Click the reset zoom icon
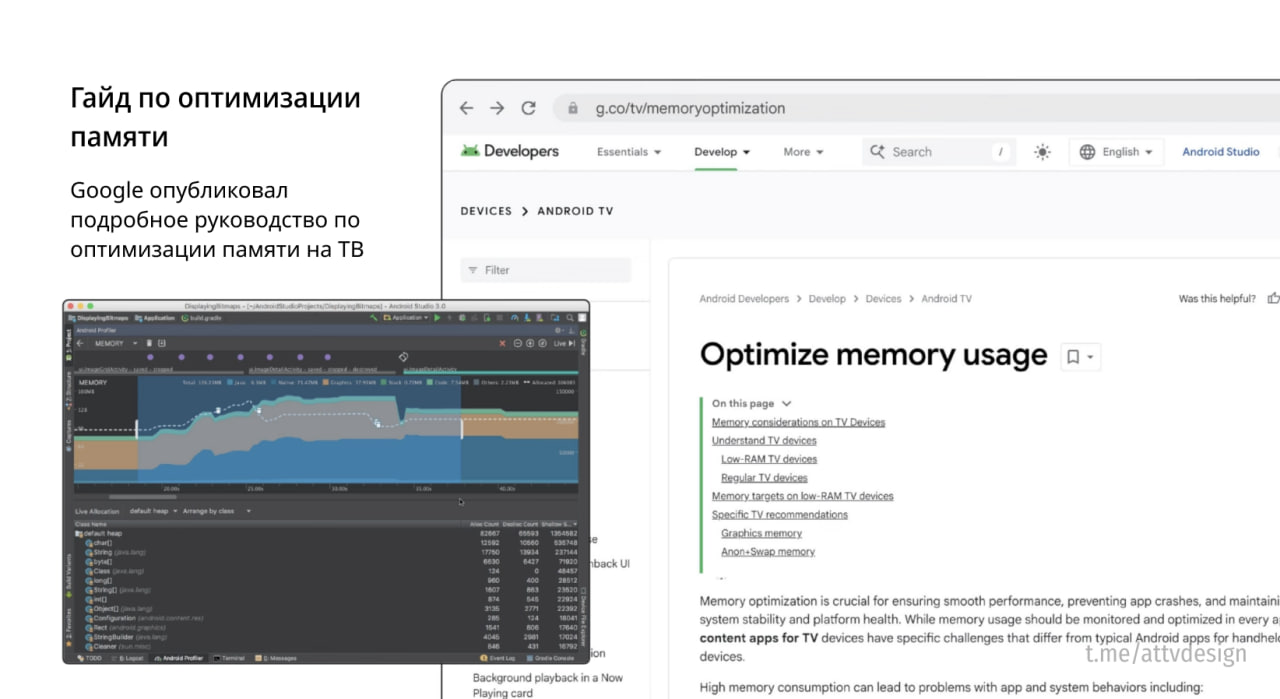The image size is (1280, 699). click(542, 343)
